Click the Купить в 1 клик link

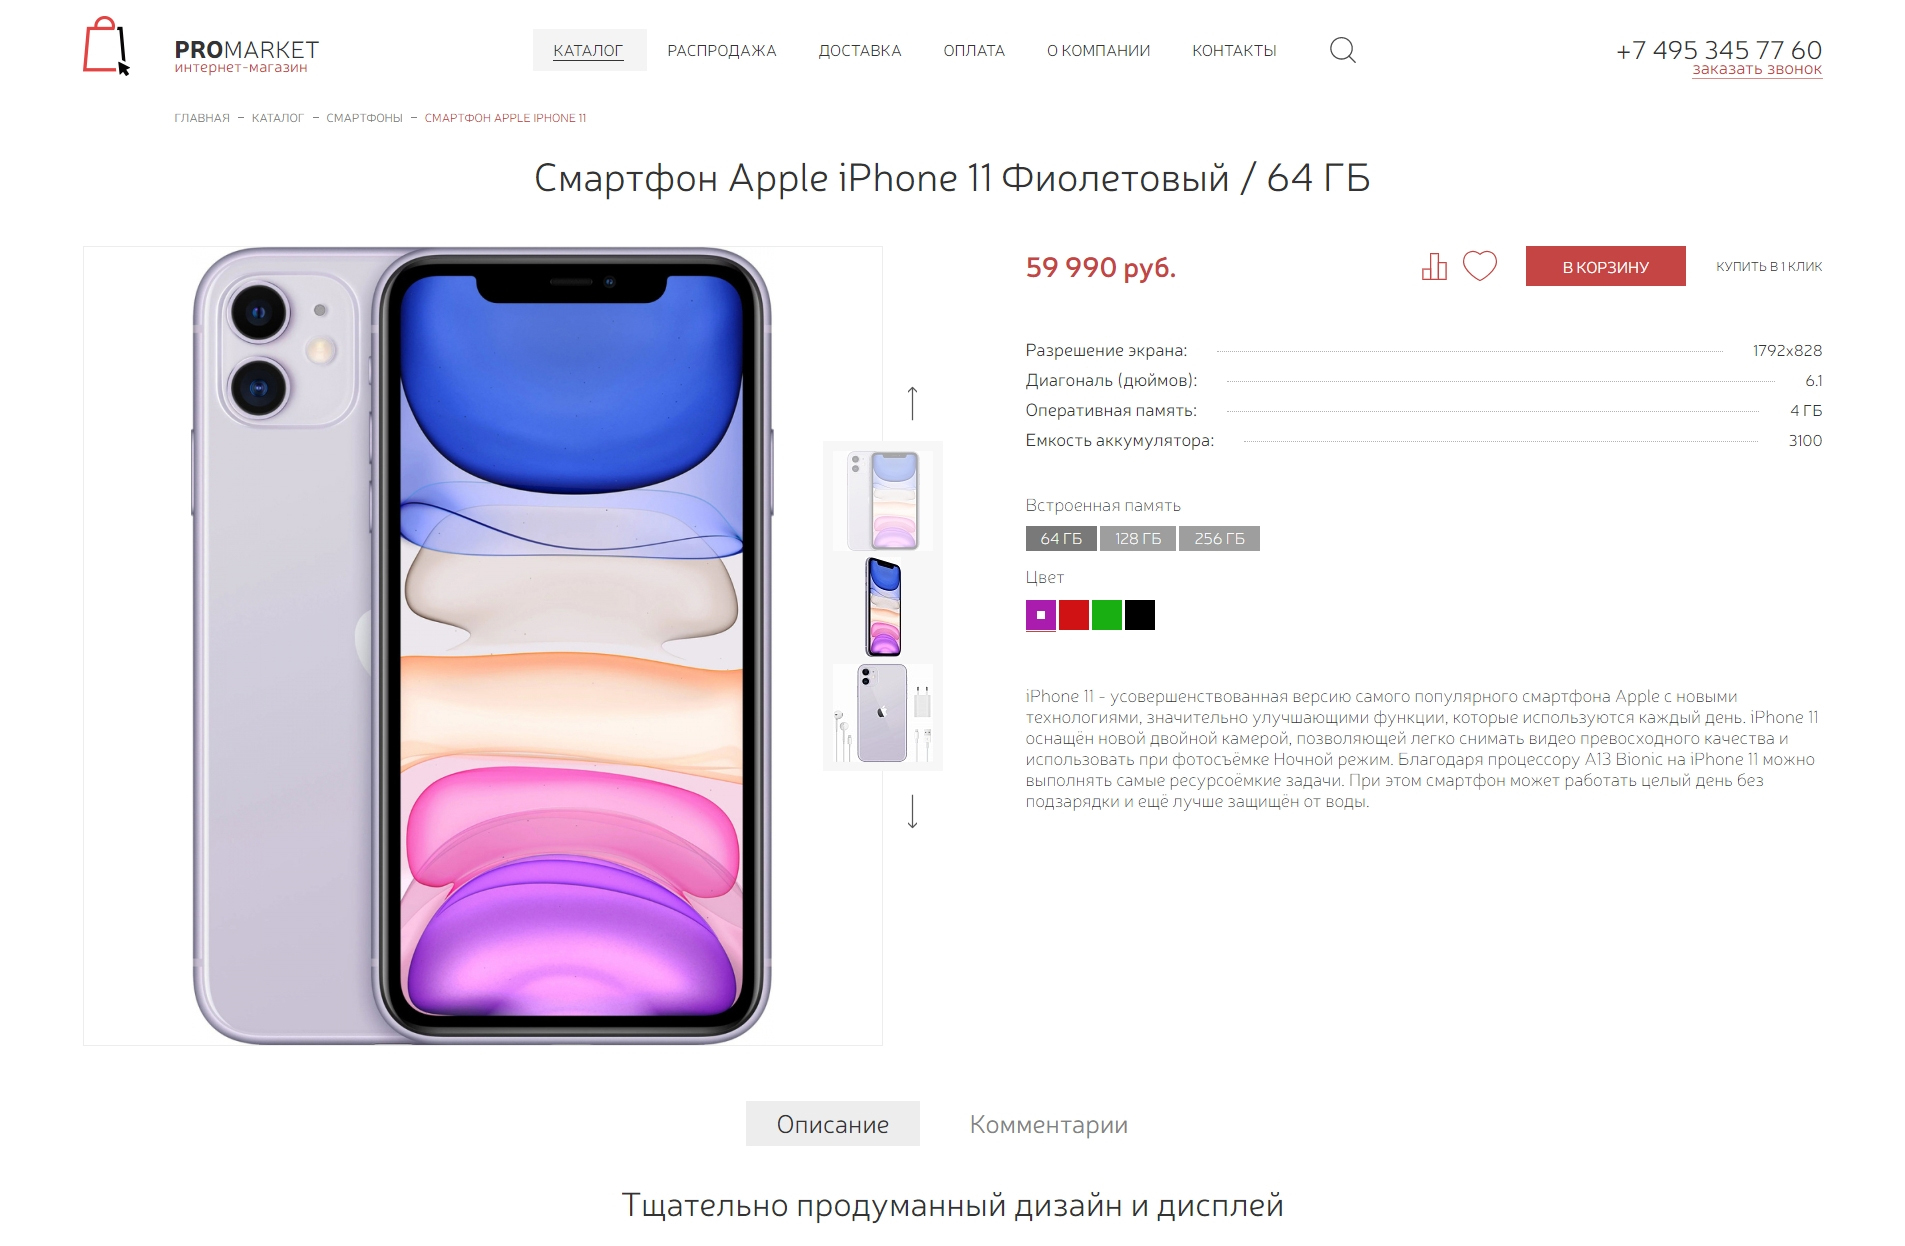(x=1769, y=266)
